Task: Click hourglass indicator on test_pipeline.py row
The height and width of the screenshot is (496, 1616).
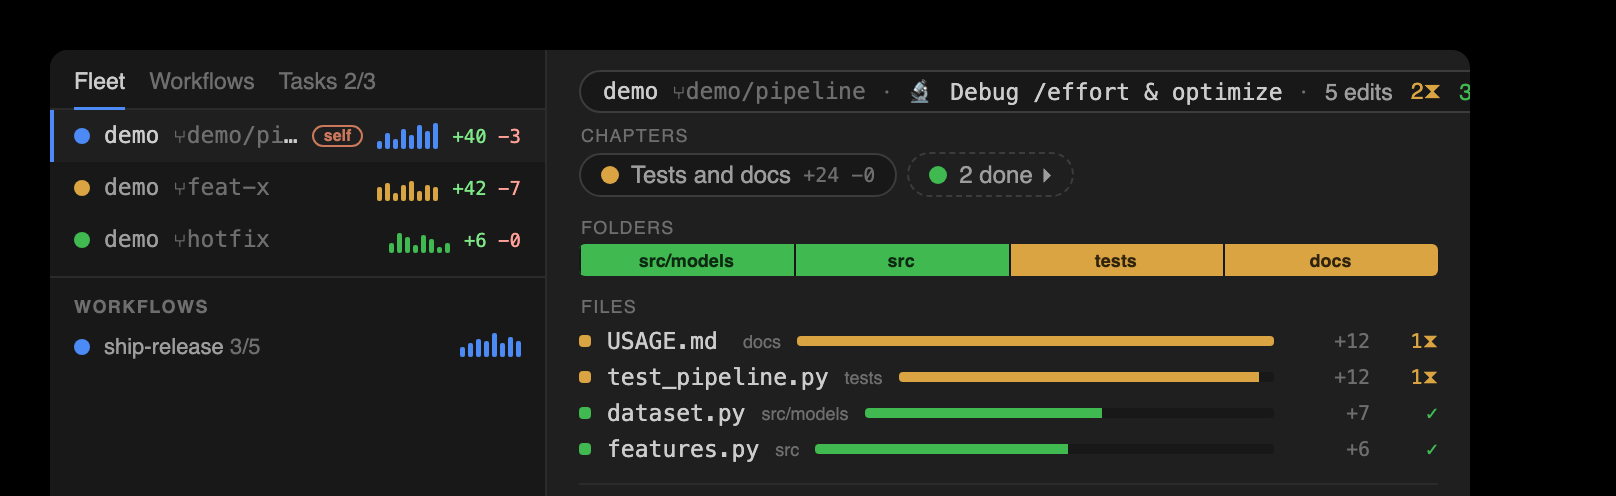Action: [x=1424, y=377]
